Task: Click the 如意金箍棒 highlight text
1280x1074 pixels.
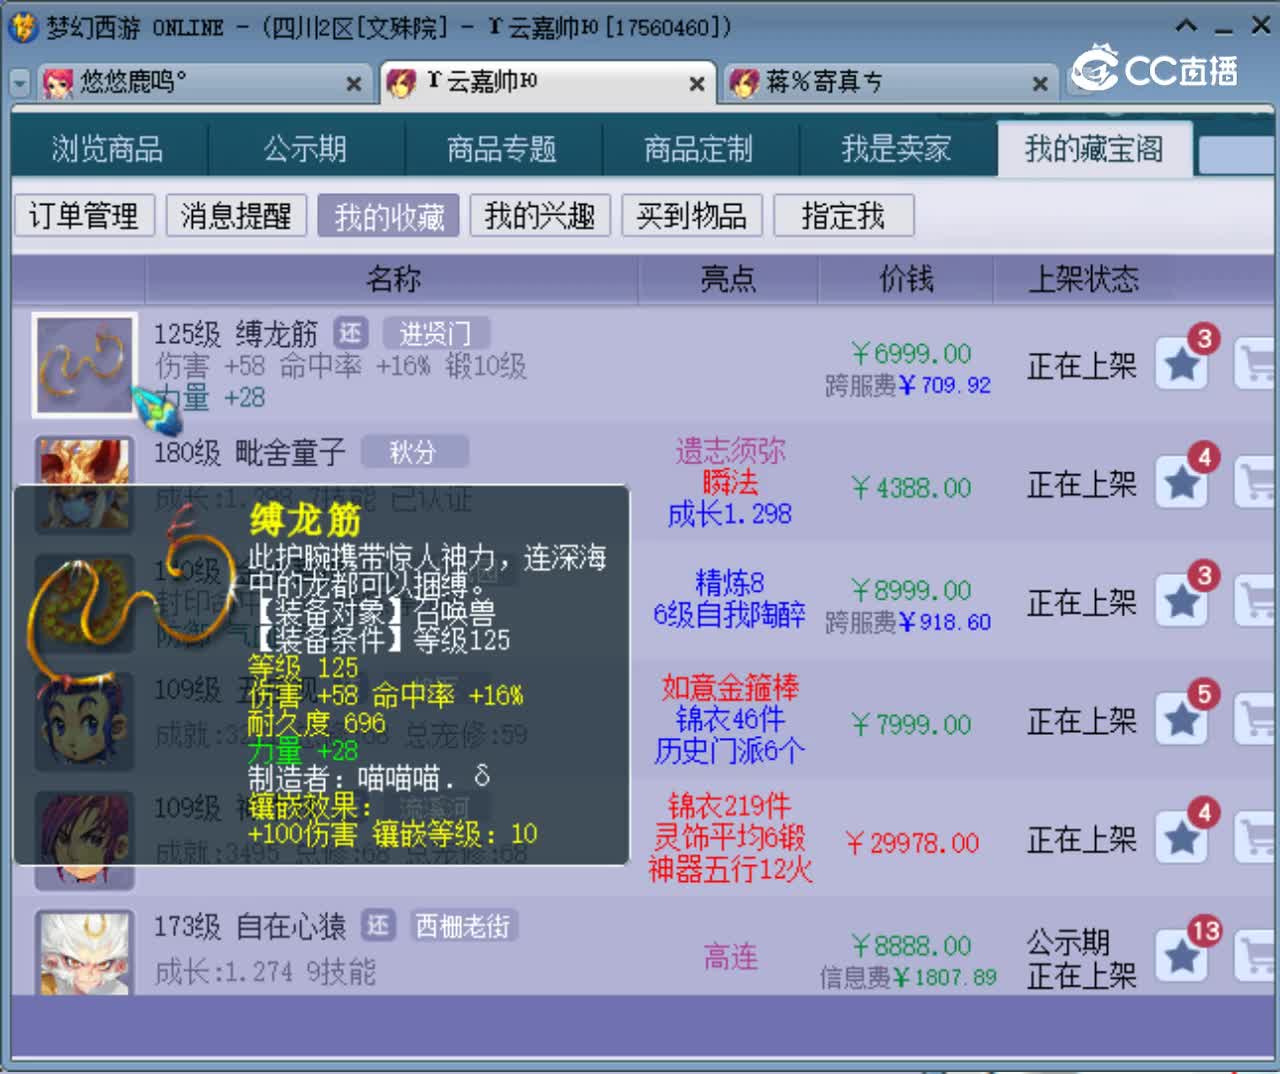Action: click(730, 688)
